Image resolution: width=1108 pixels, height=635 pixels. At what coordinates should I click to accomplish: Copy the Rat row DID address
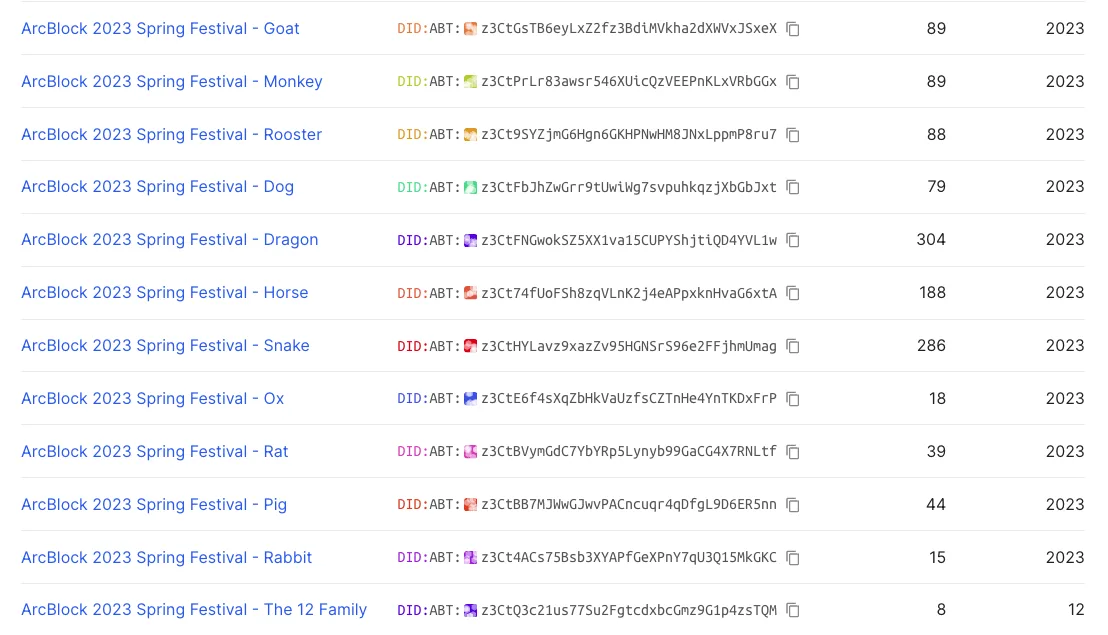[x=793, y=451]
